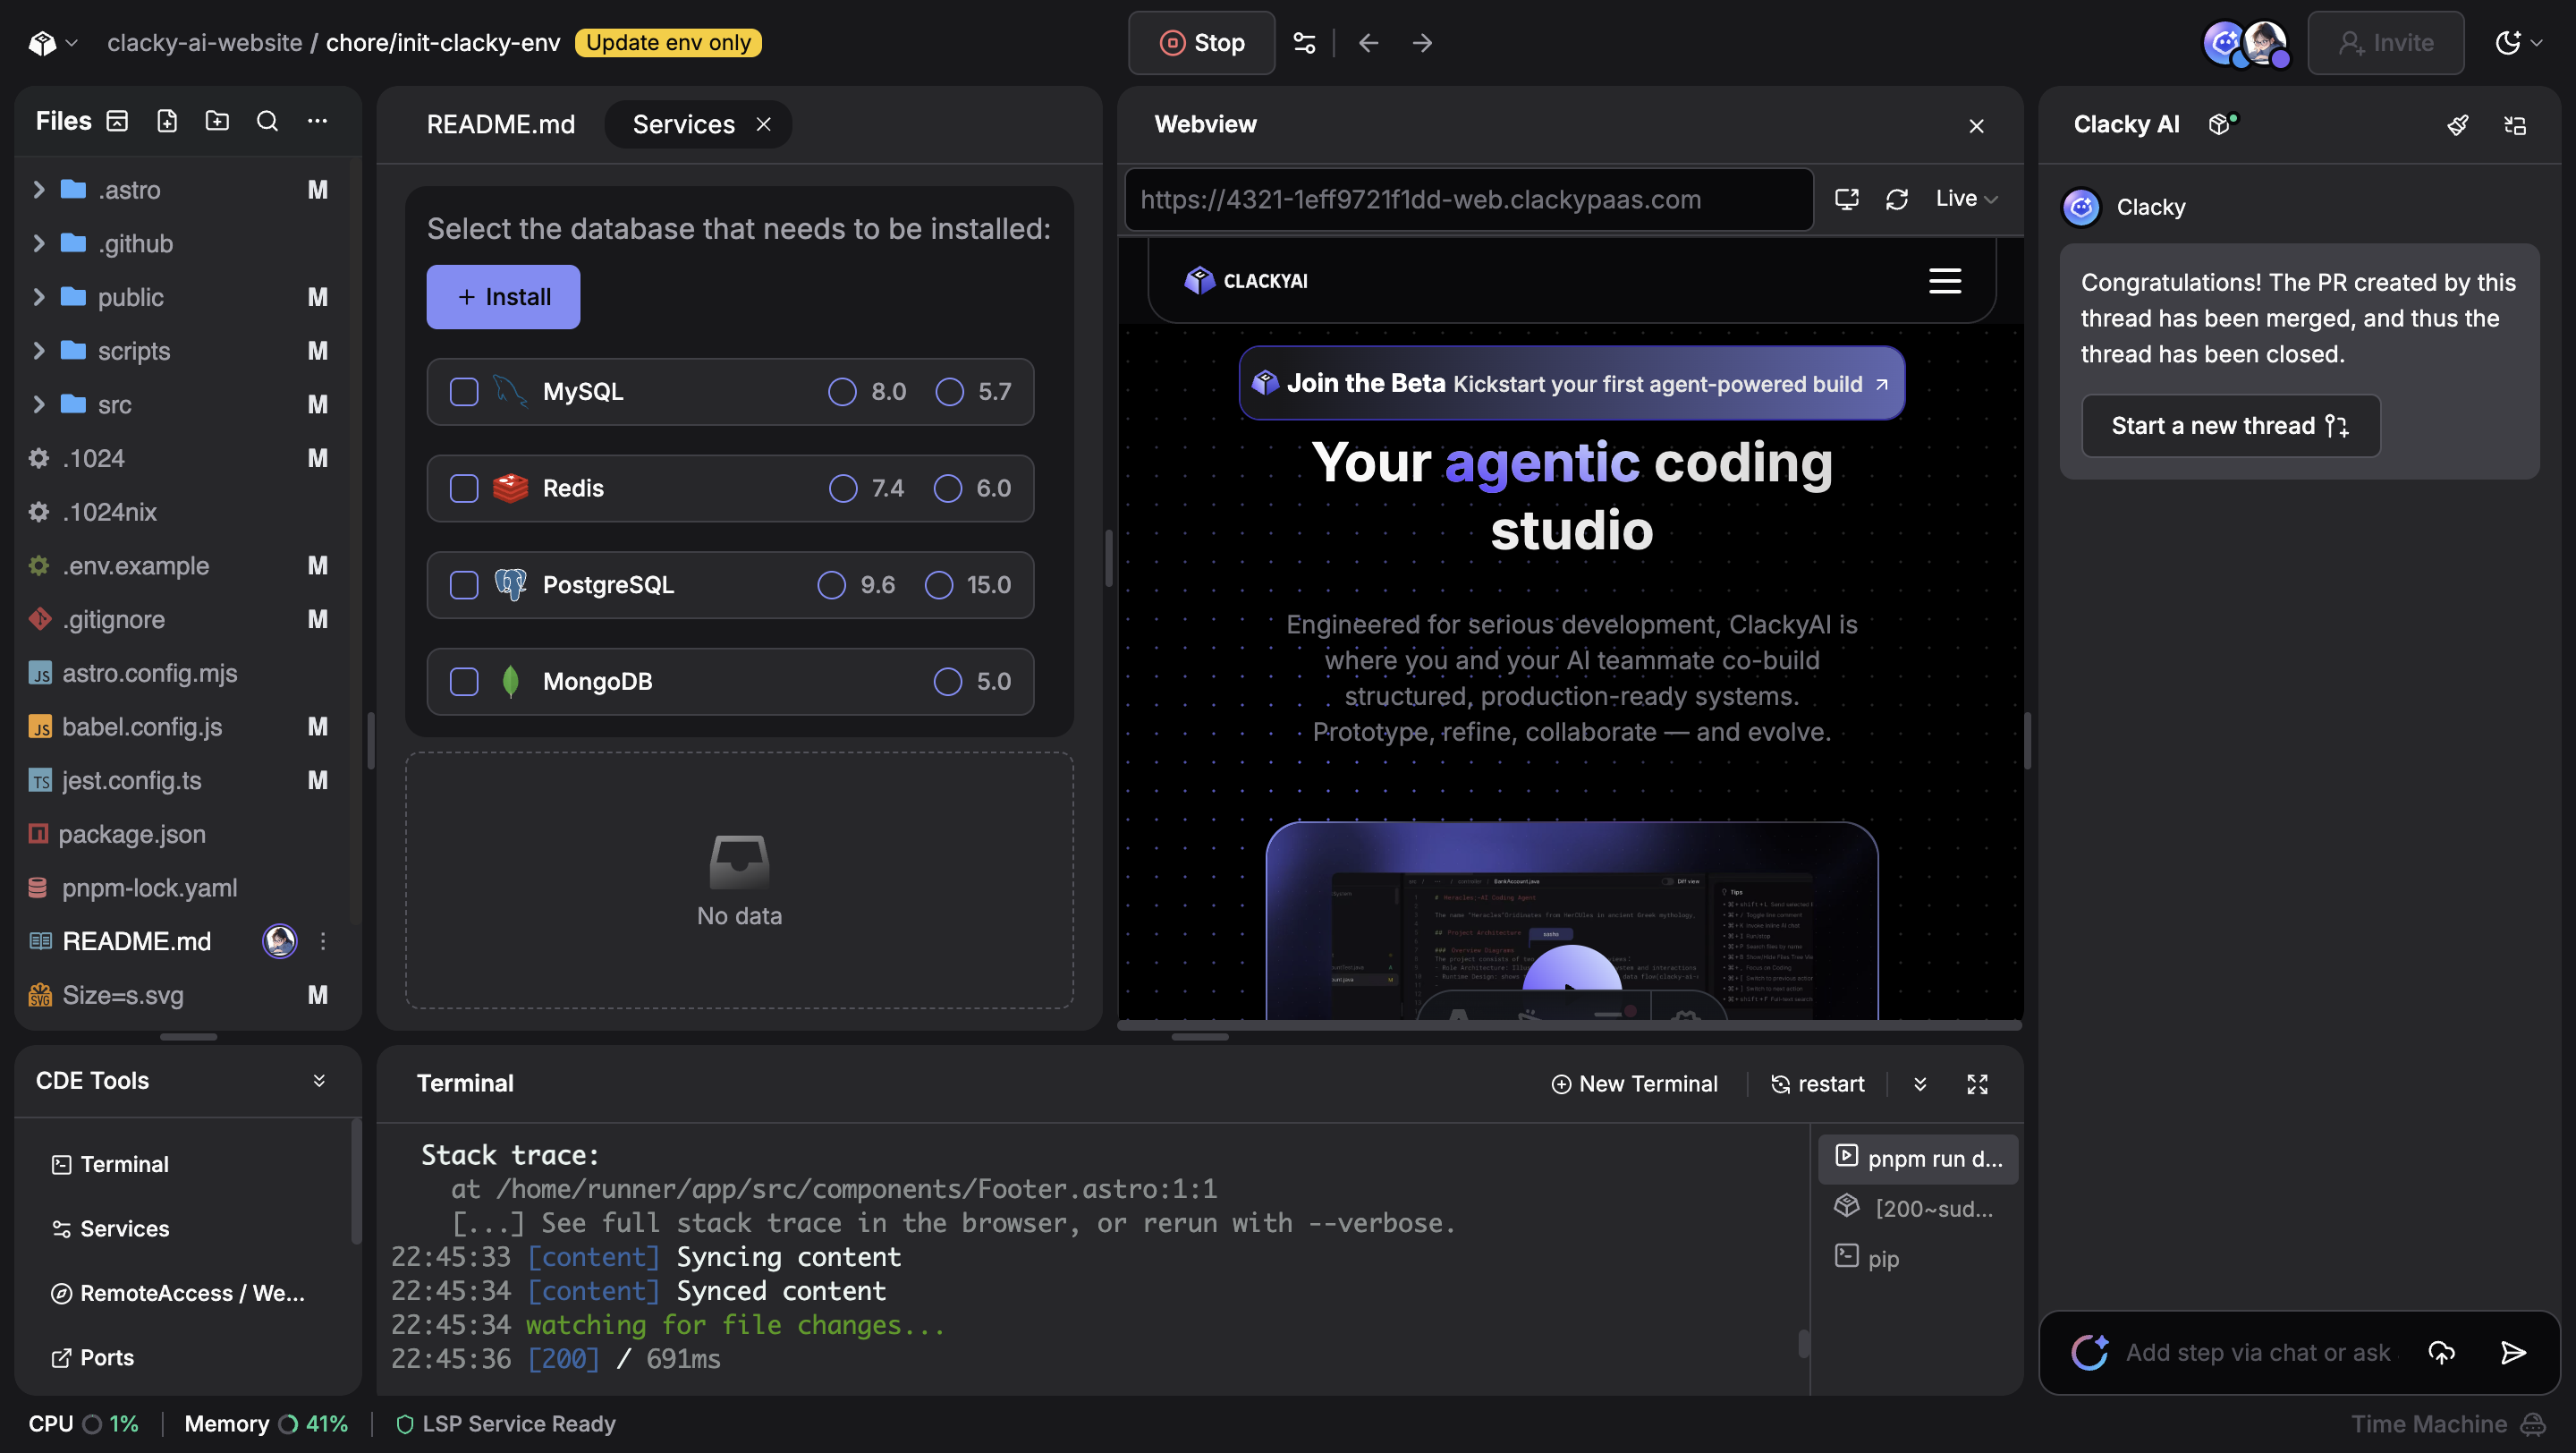This screenshot has height=1453, width=2576.
Task: Refresh the Webview page
Action: tap(1896, 198)
